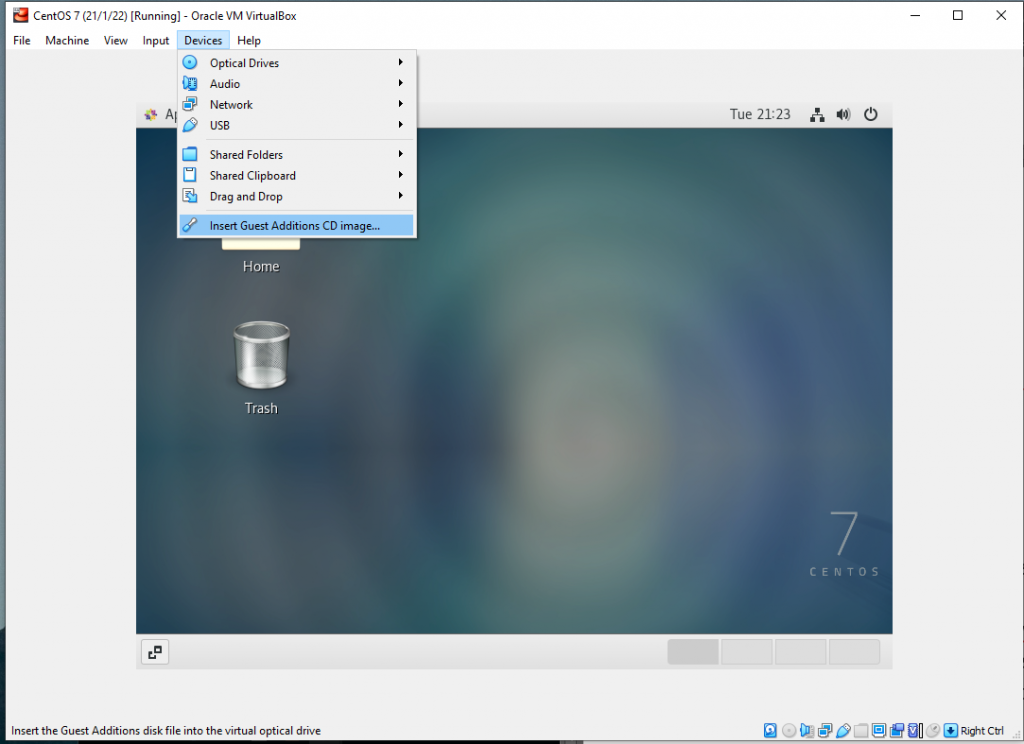Select the Audio menu entry
The height and width of the screenshot is (744, 1024).
[296, 83]
